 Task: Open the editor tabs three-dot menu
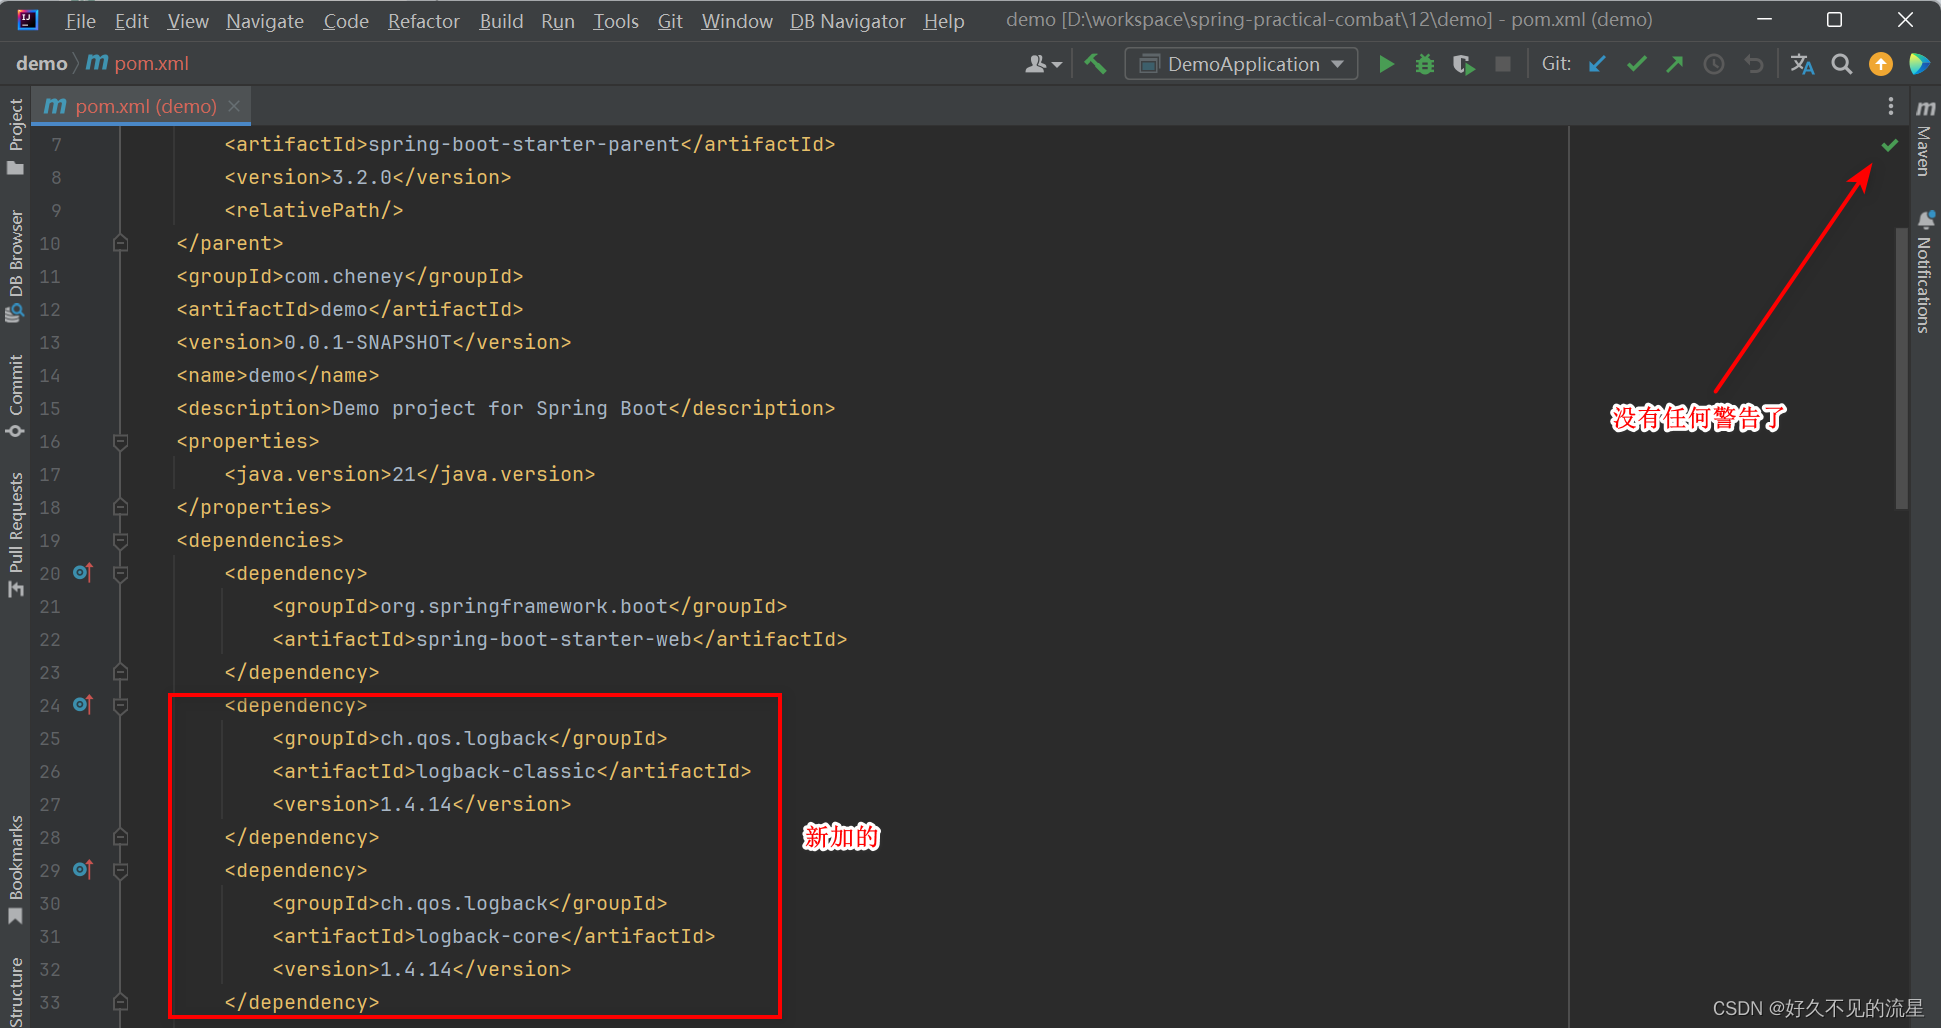[1890, 106]
